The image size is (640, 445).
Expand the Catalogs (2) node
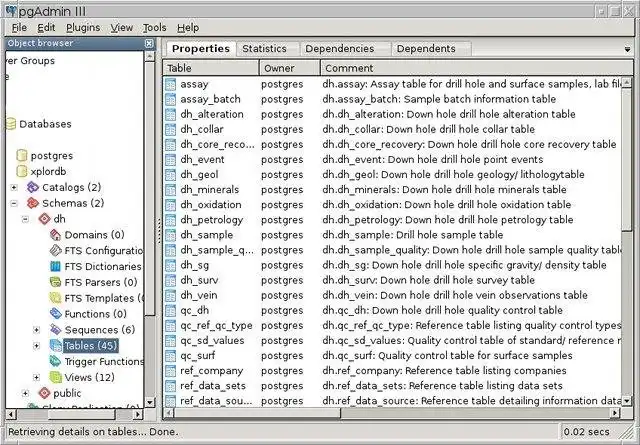pyautogui.click(x=14, y=187)
